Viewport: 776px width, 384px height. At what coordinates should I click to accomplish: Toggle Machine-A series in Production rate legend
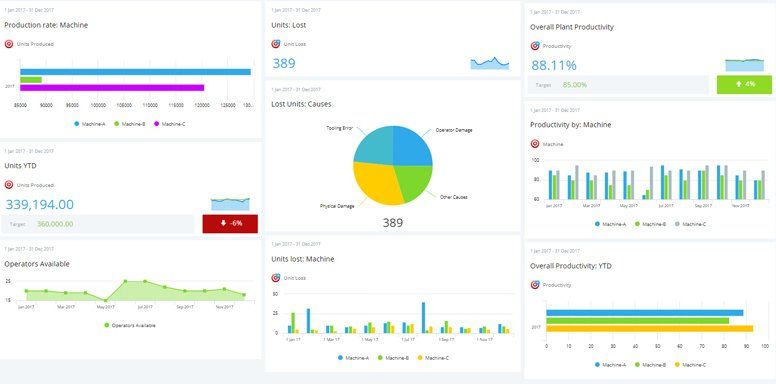(90, 124)
